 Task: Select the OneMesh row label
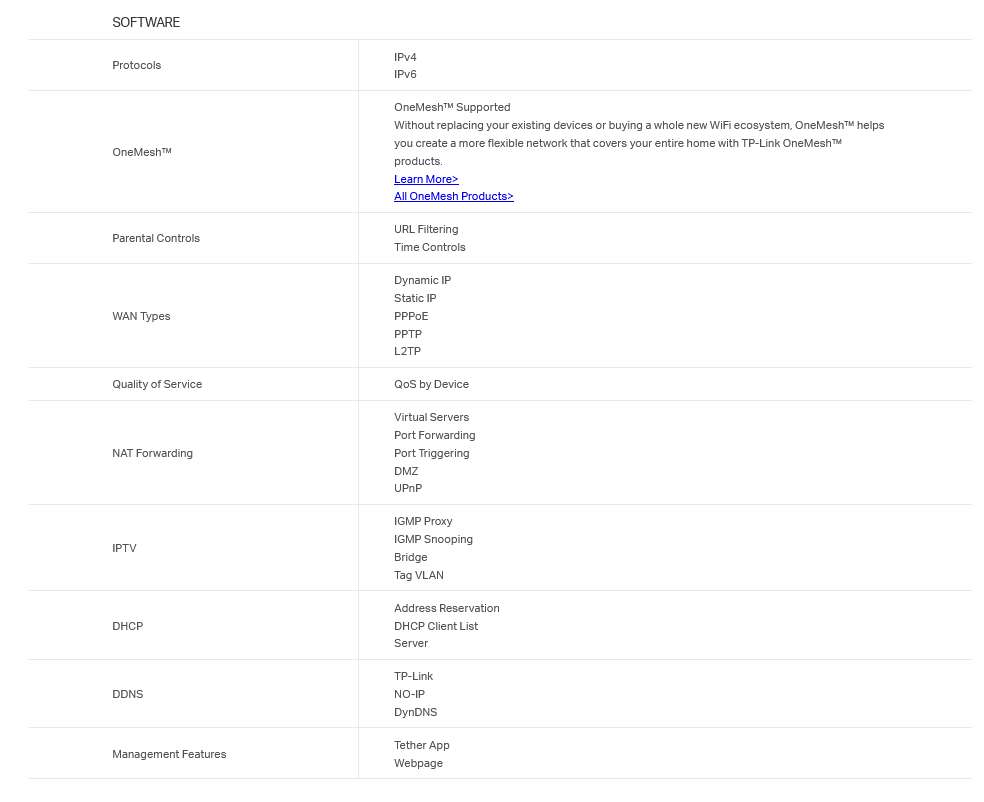coord(142,152)
